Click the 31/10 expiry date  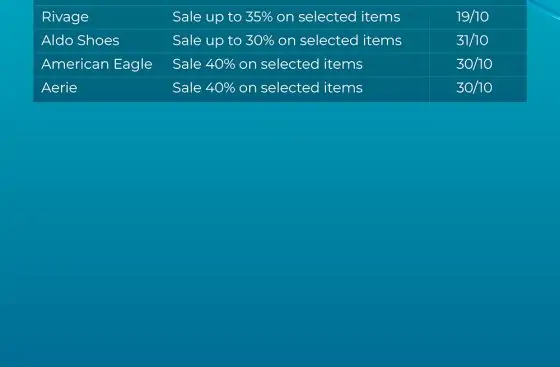pos(472,40)
